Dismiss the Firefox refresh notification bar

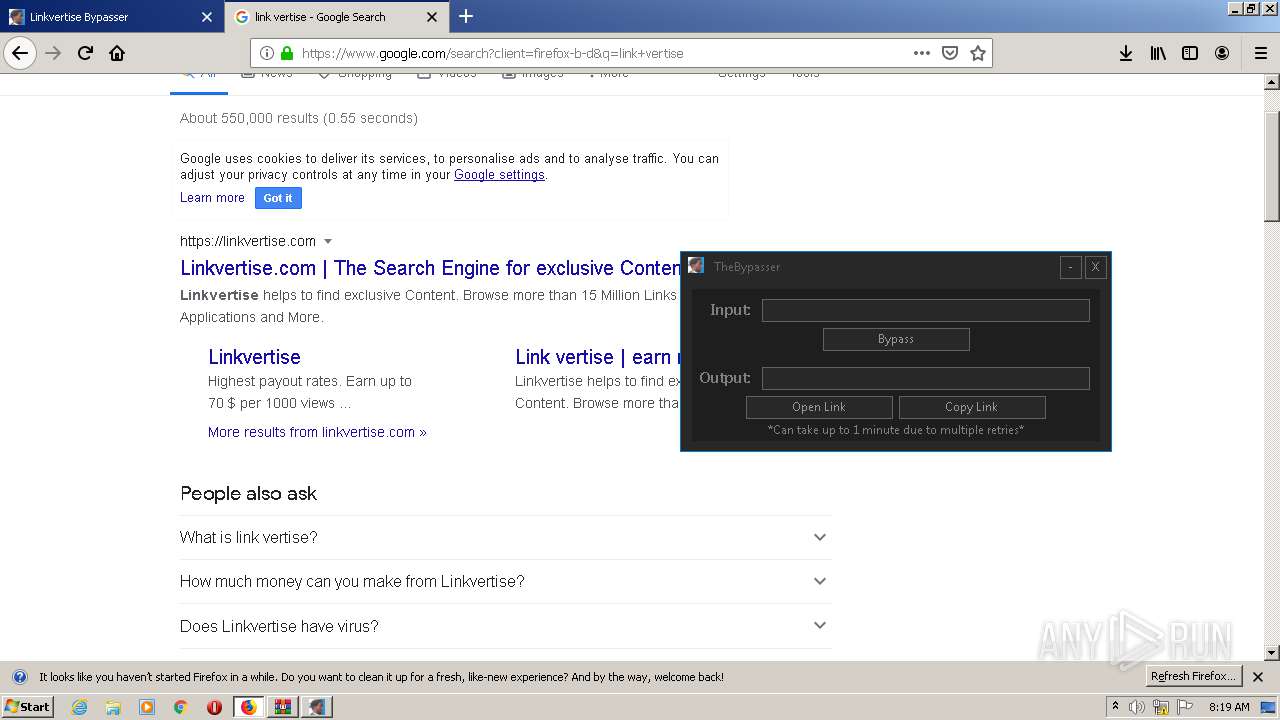coord(1258,677)
